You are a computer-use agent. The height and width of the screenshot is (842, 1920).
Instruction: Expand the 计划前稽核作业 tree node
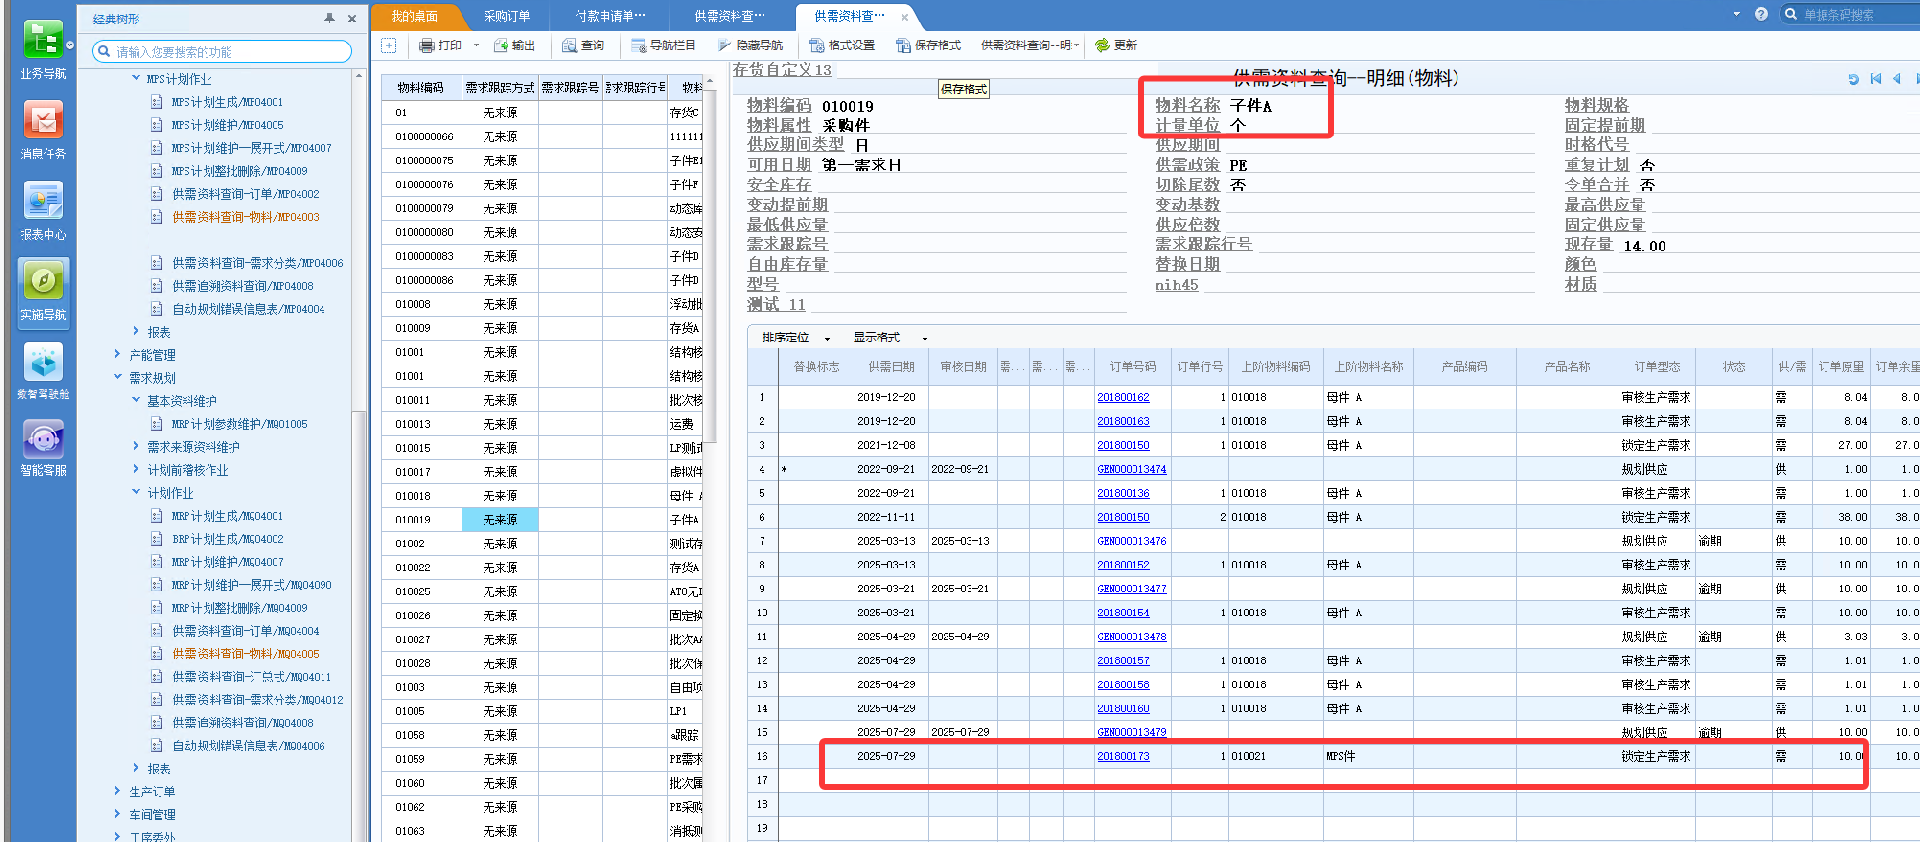tap(136, 469)
